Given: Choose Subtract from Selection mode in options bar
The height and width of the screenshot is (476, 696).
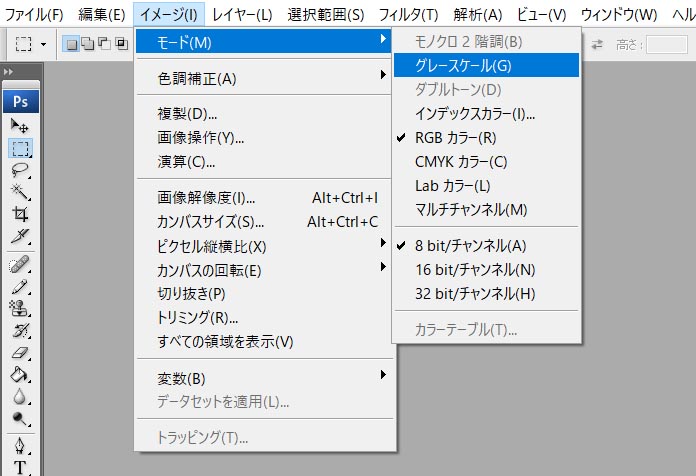Looking at the screenshot, I should pos(104,44).
